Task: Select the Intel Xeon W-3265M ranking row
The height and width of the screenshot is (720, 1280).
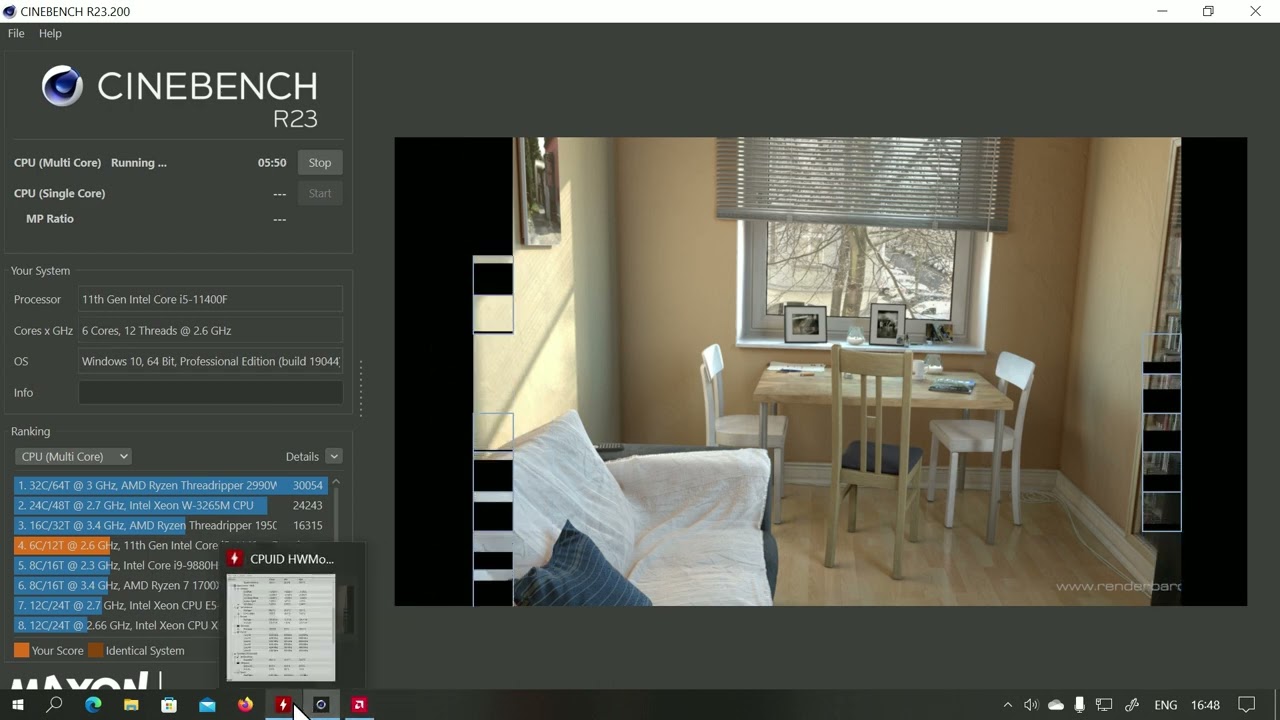Action: [x=170, y=505]
